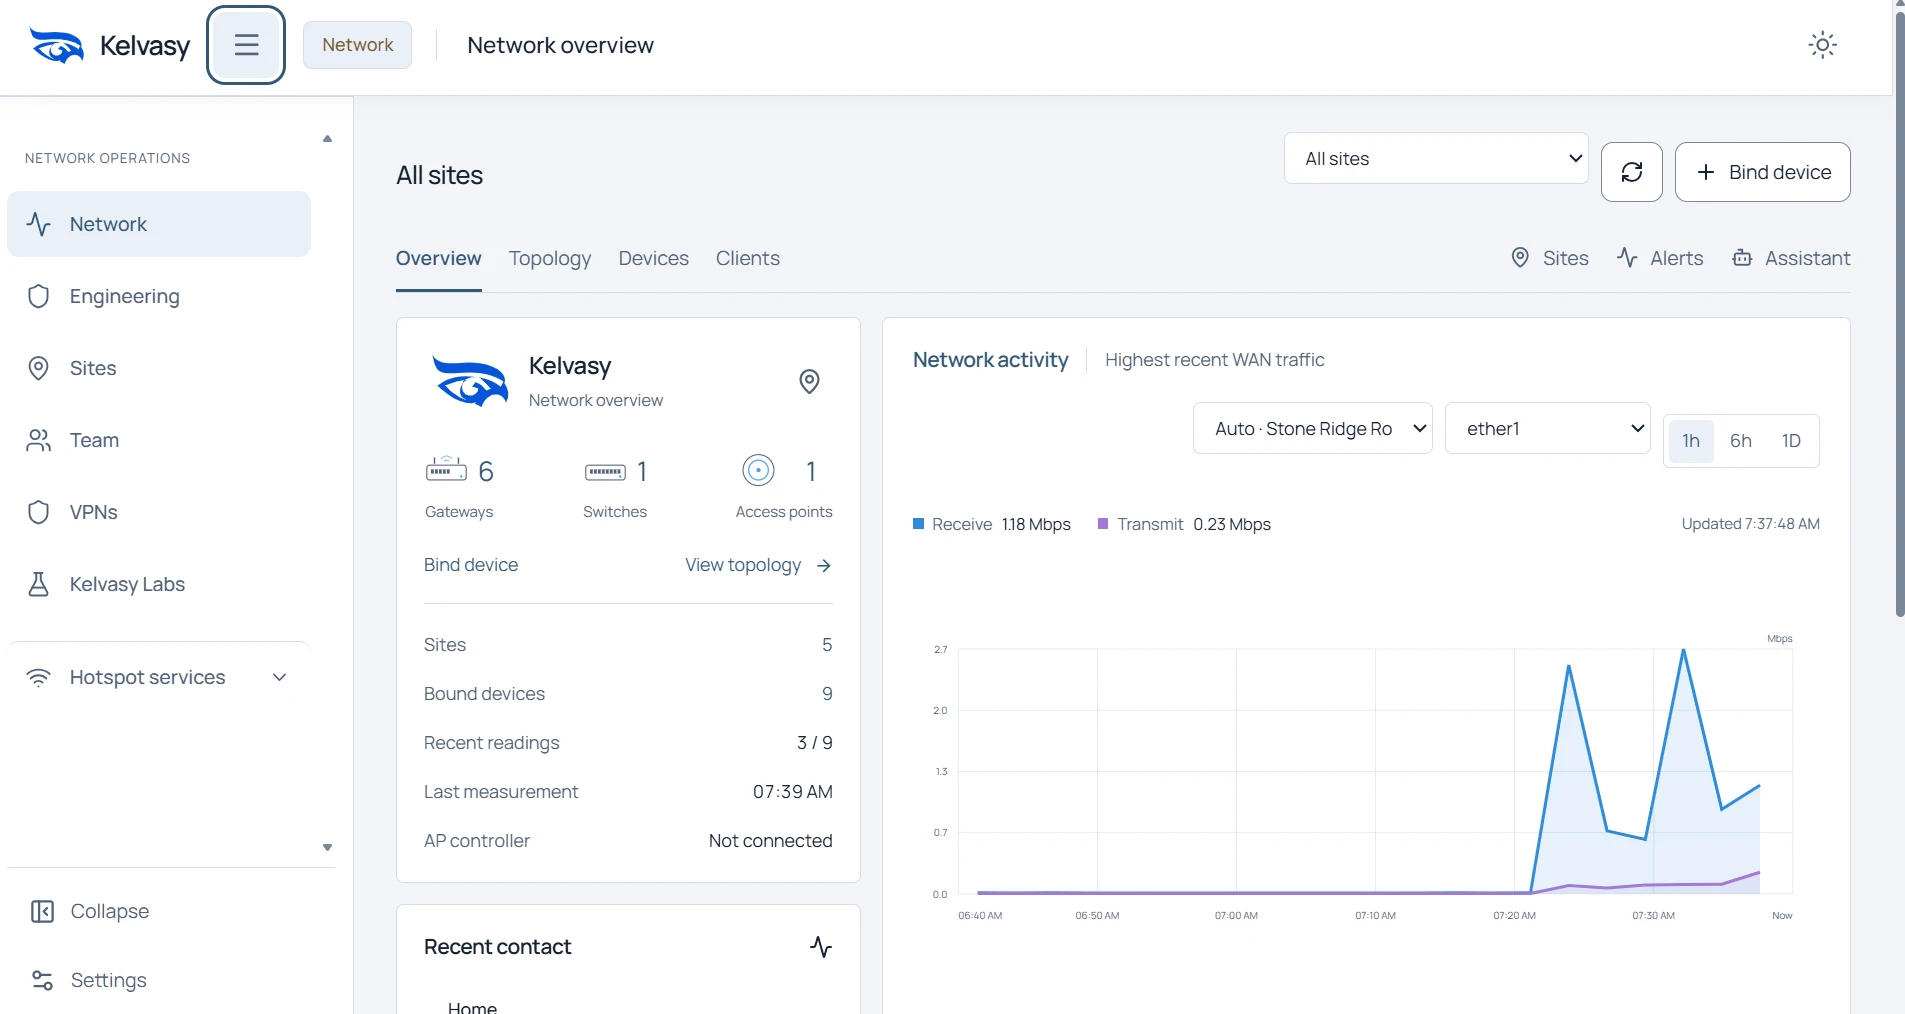Follow the View topology link
Screen dimensions: 1905x1014
click(x=759, y=565)
